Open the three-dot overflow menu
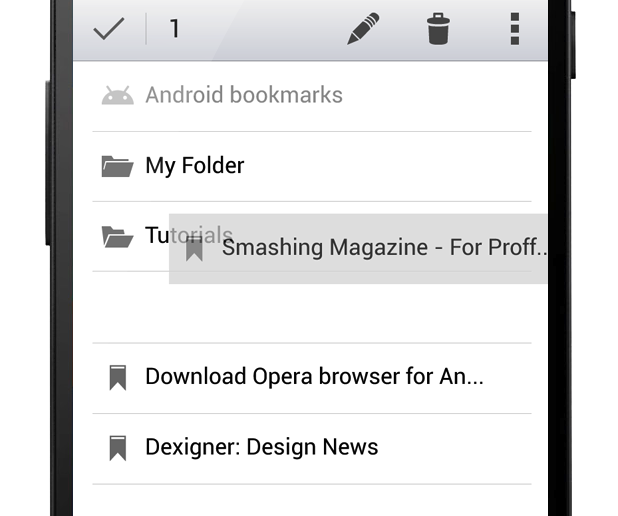Screen dimensions: 618x516 (x=514, y=30)
